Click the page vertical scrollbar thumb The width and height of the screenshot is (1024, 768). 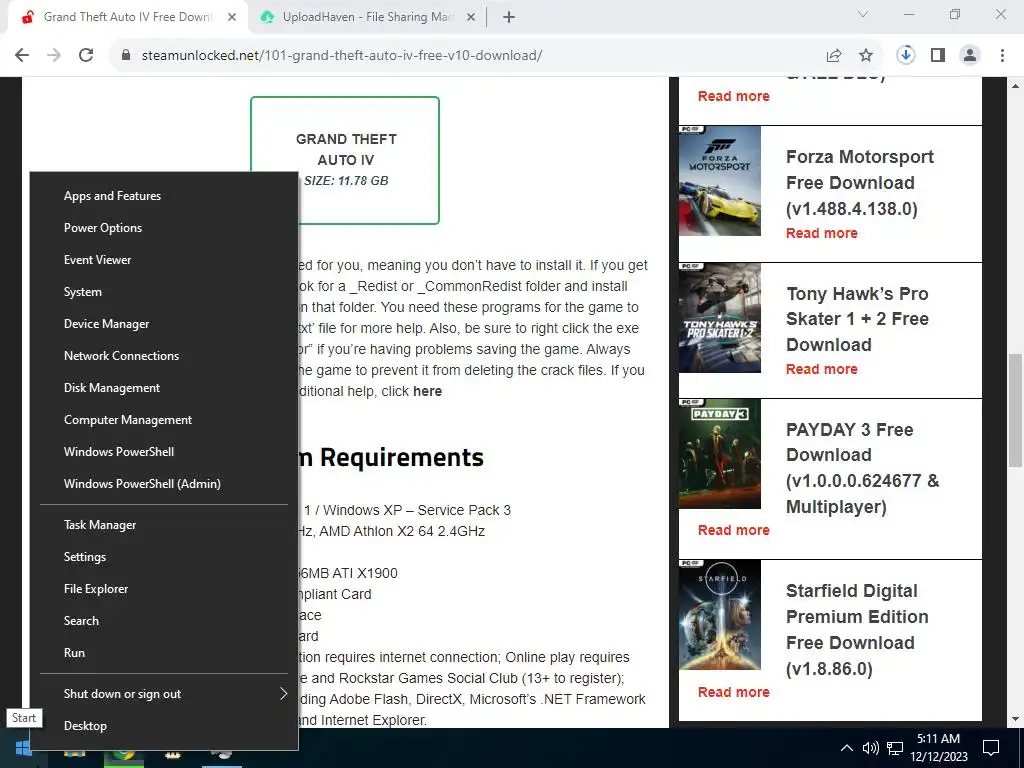(1016, 410)
